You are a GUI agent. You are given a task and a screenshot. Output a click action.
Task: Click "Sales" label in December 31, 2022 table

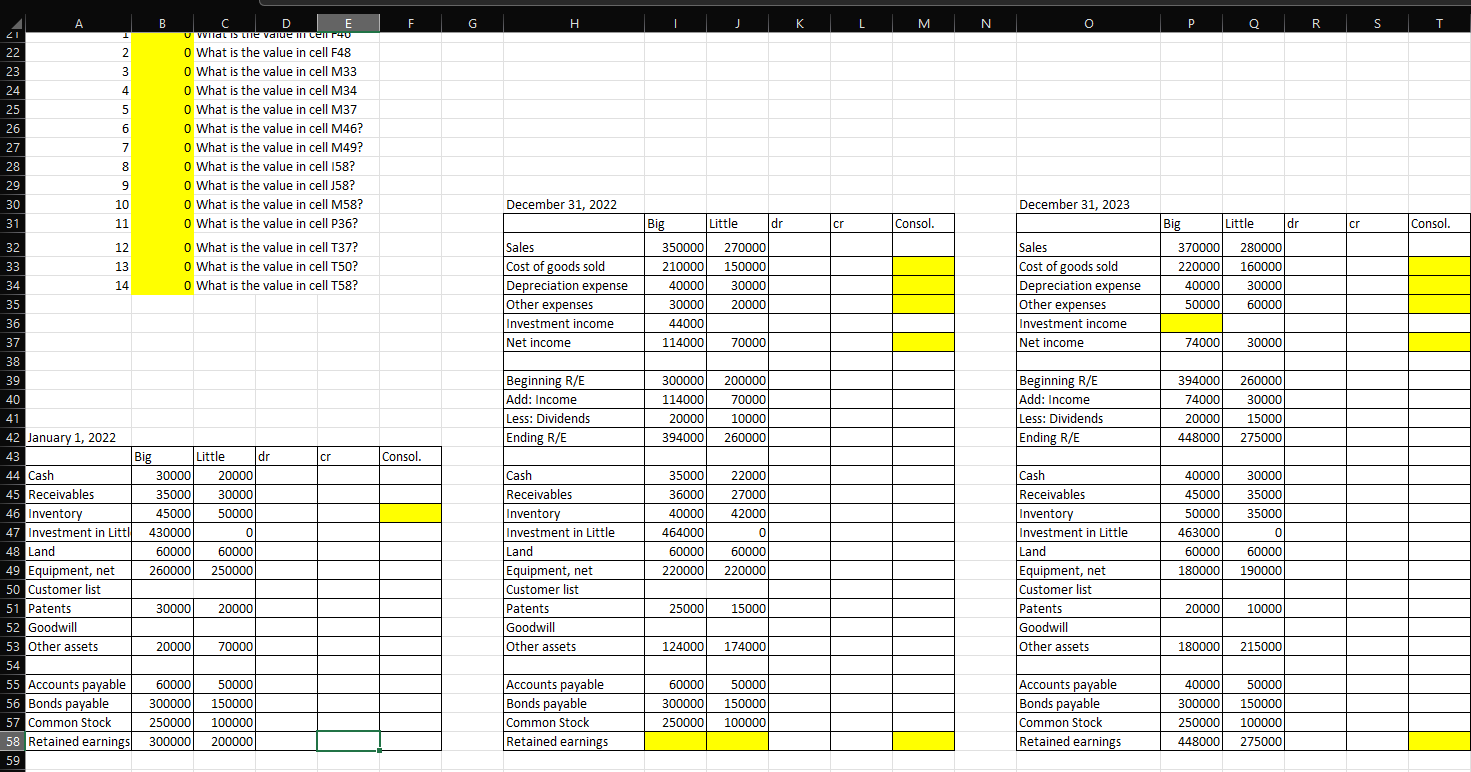[521, 247]
